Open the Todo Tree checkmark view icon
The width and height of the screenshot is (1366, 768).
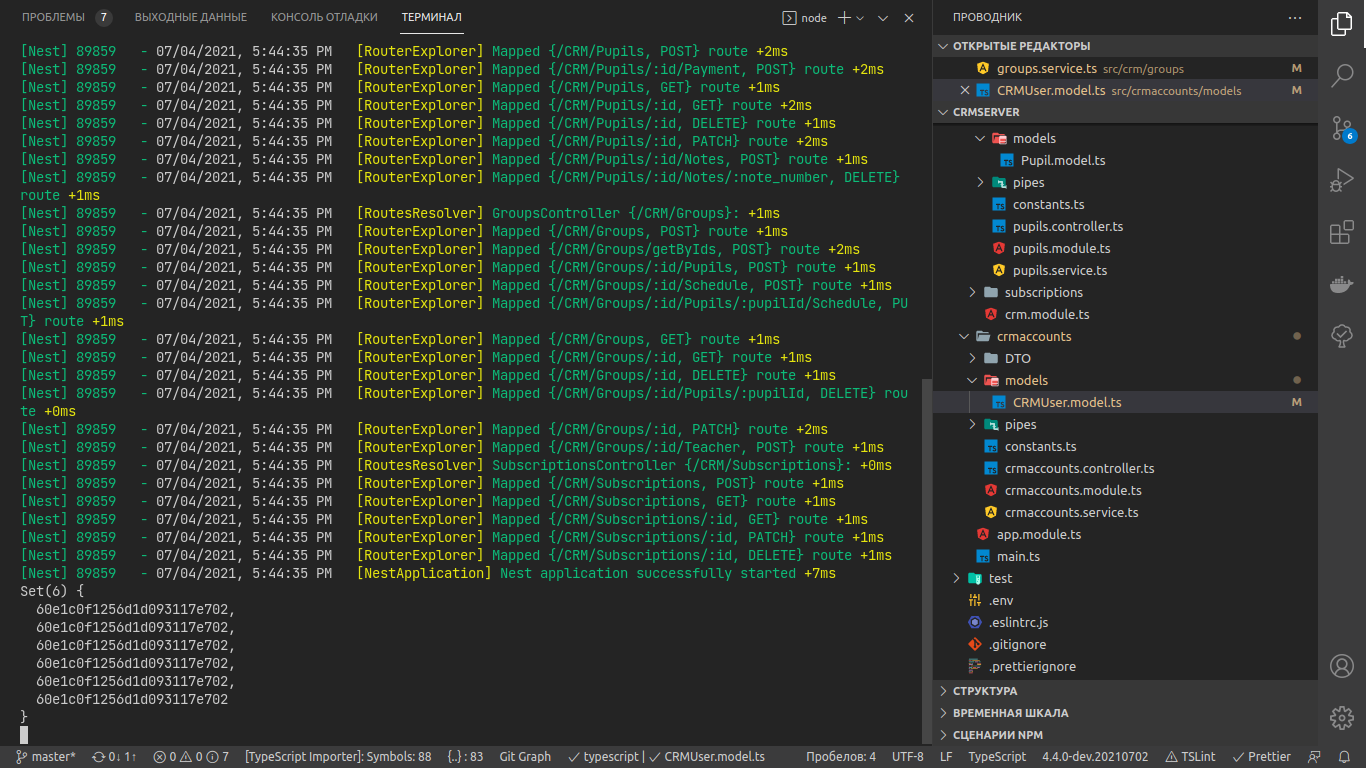click(x=1342, y=336)
